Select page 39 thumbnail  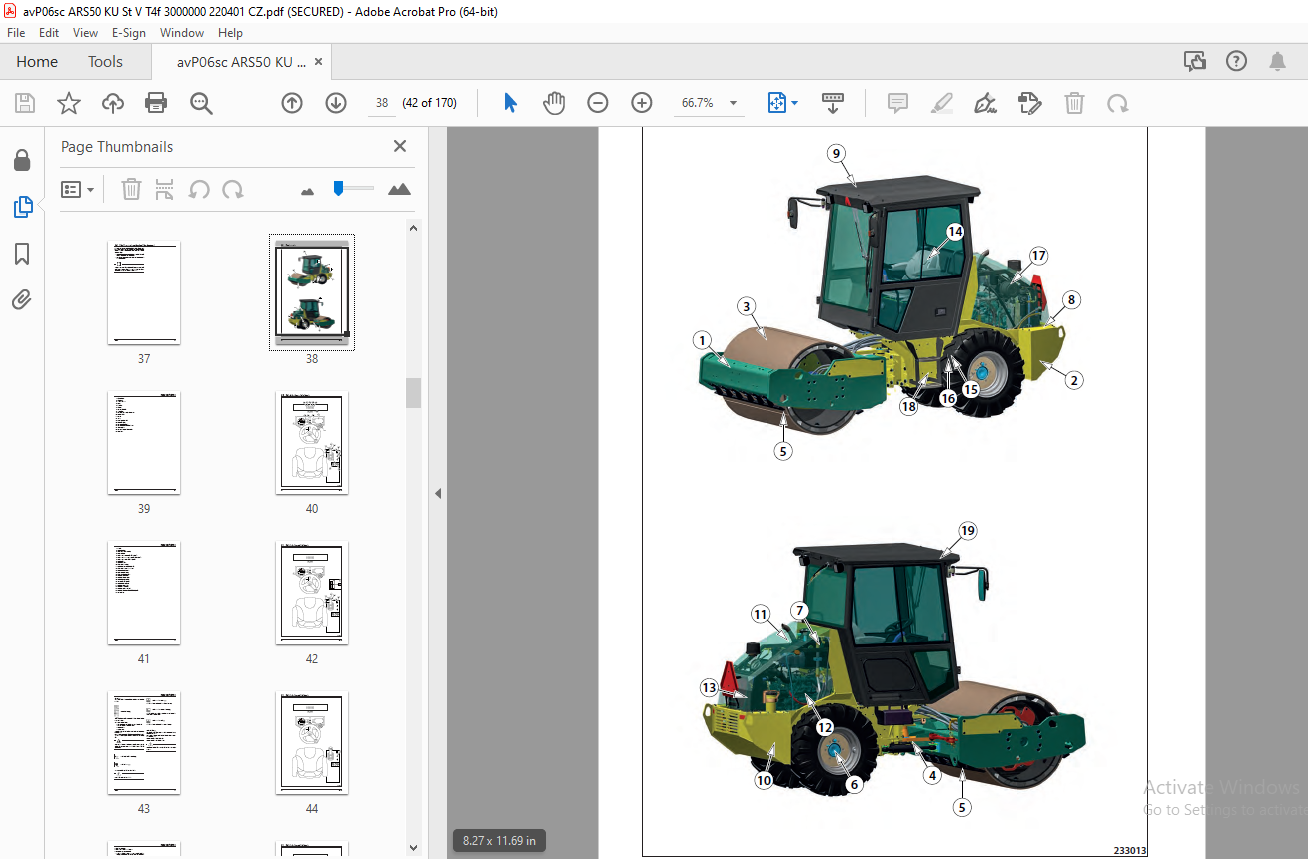coord(144,443)
